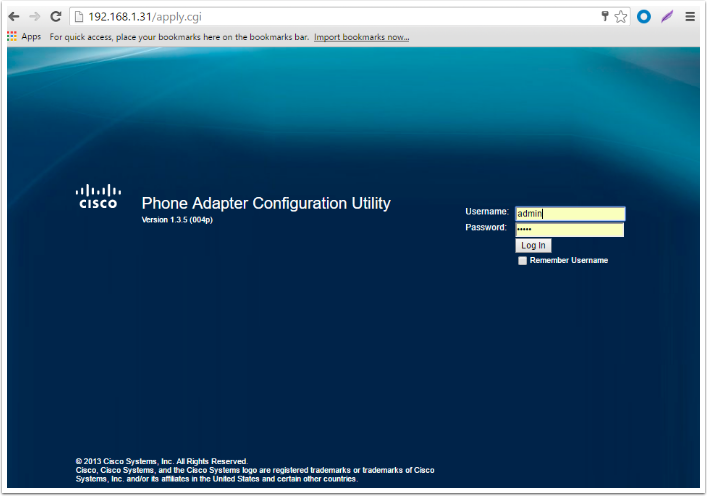Click the page info icon in address bar
Image resolution: width=707 pixels, height=496 pixels.
click(x=79, y=17)
